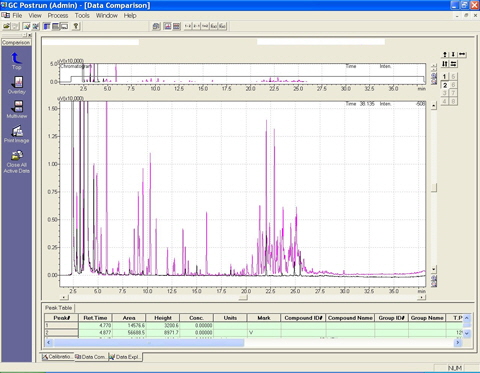The image size is (480, 373).
Task: Click the Top navigation icon in sidebar
Action: [16, 60]
